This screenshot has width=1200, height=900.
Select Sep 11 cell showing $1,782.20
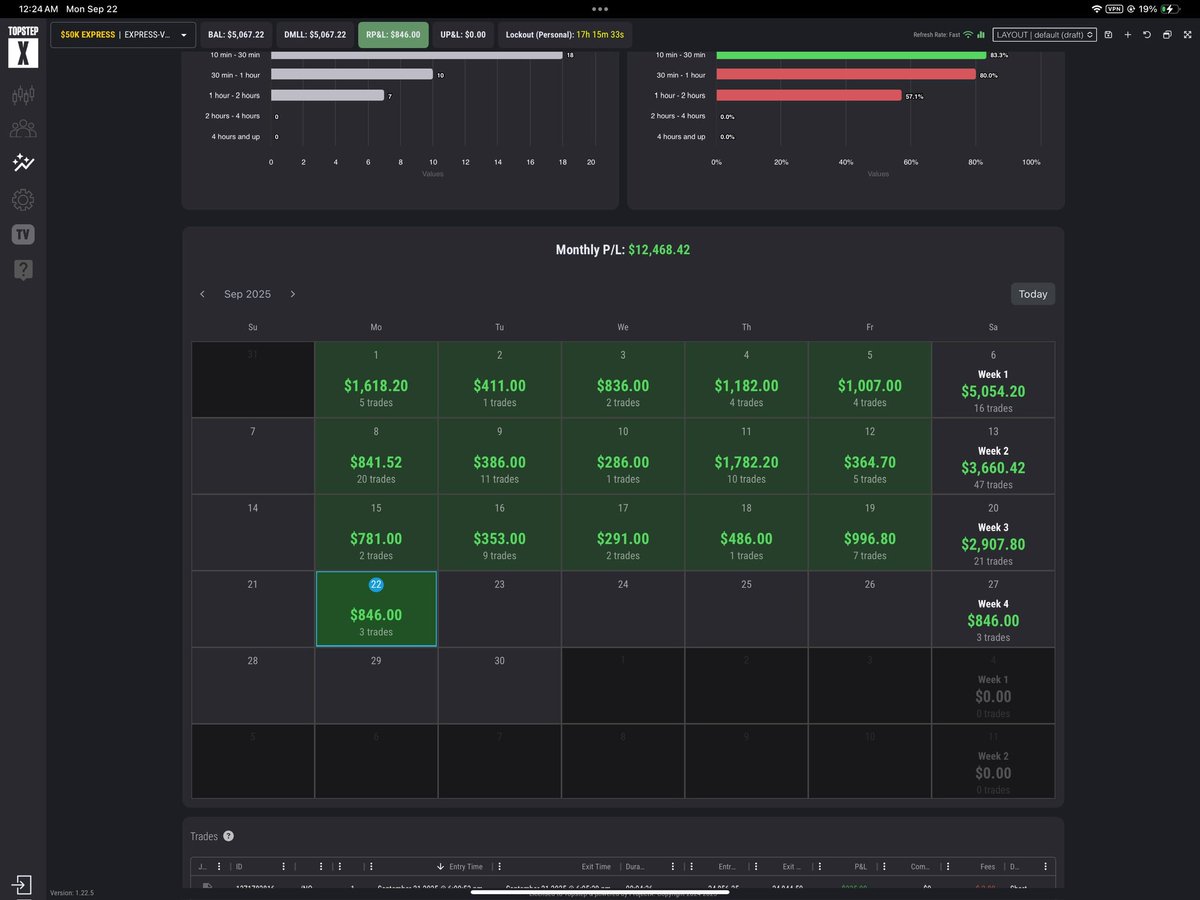(746, 456)
